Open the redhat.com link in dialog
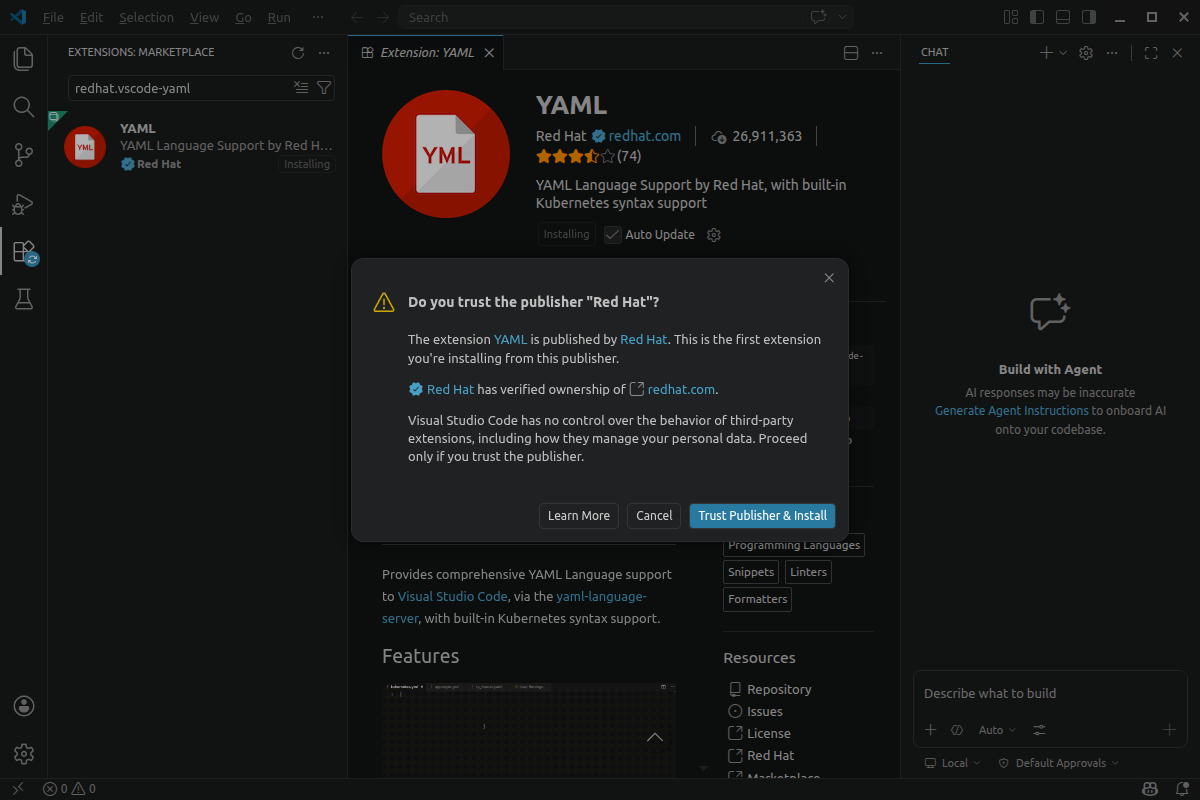 coord(681,390)
